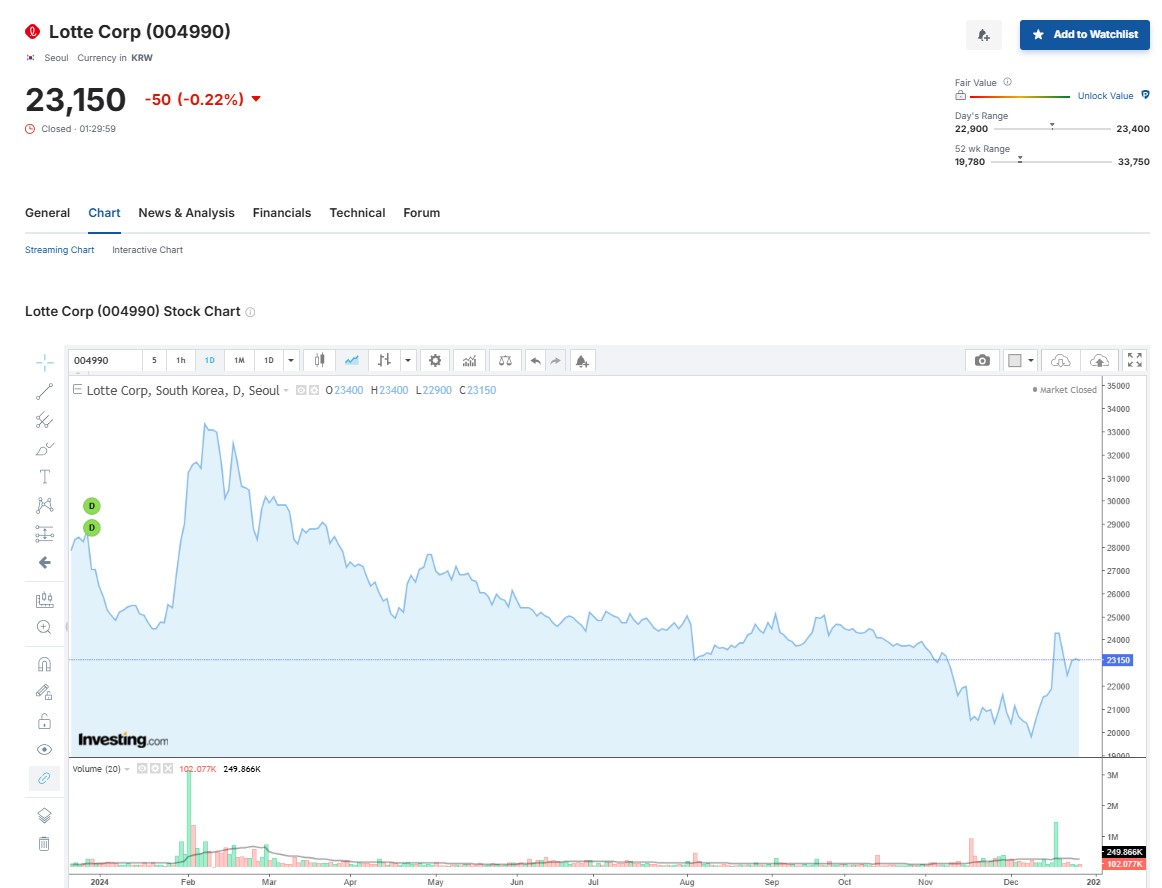Toggle drawing sync link icon
The height and width of the screenshot is (888, 1162).
click(x=44, y=778)
